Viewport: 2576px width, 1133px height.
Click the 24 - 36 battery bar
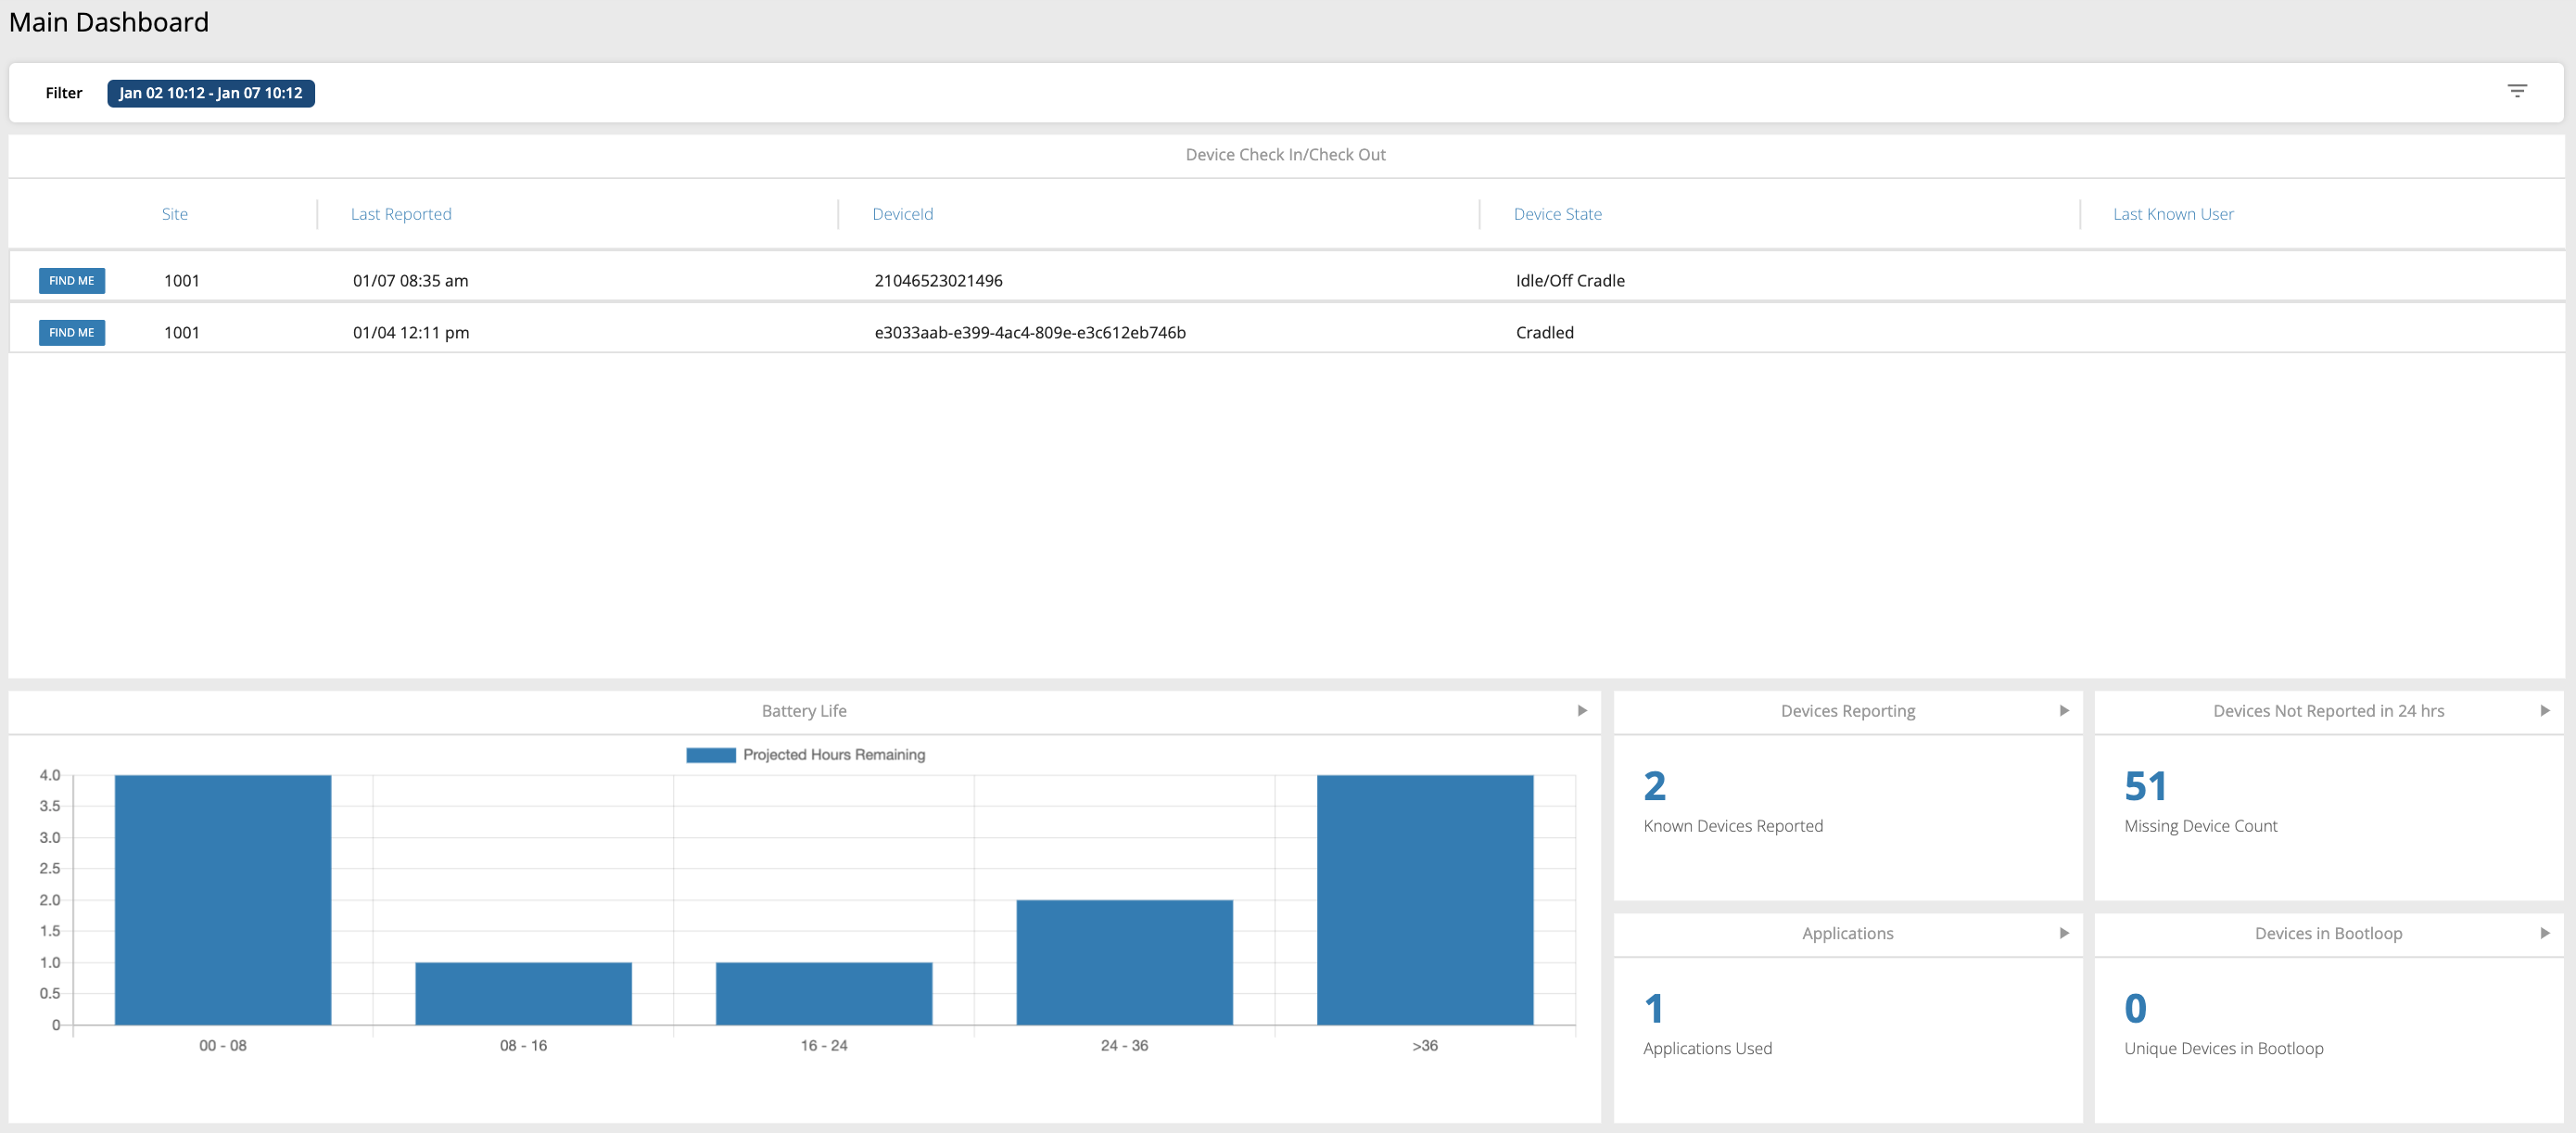(1125, 962)
